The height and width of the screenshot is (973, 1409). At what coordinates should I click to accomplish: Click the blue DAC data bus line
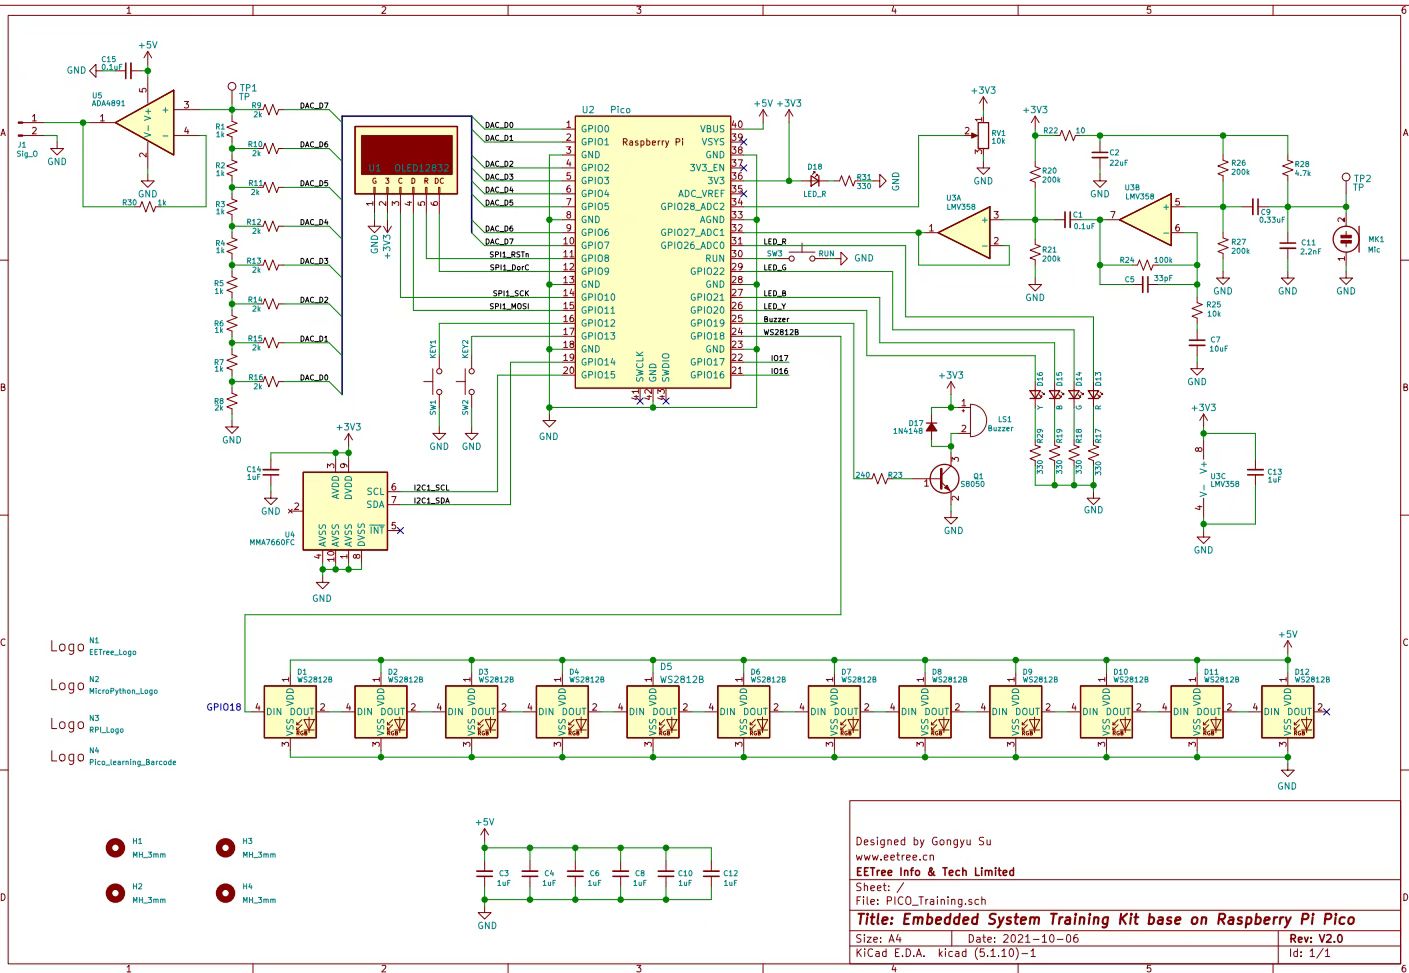coord(344,255)
